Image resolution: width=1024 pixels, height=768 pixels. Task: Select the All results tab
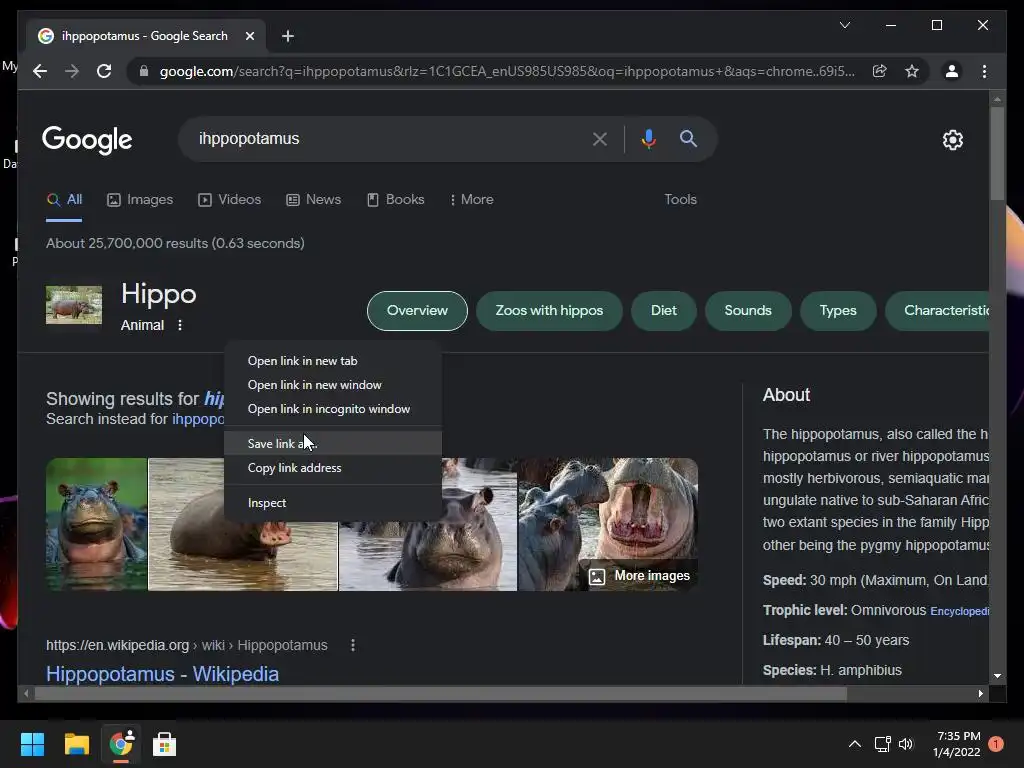tap(64, 200)
